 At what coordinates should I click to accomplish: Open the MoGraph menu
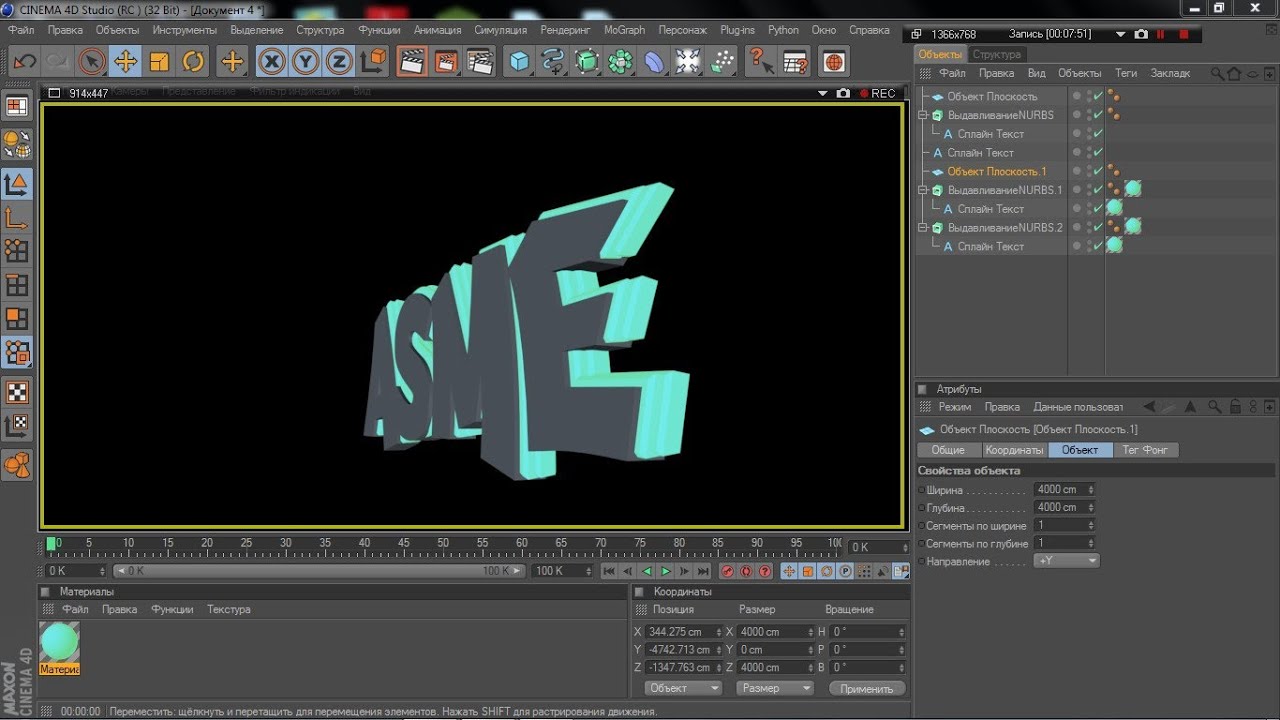624,30
